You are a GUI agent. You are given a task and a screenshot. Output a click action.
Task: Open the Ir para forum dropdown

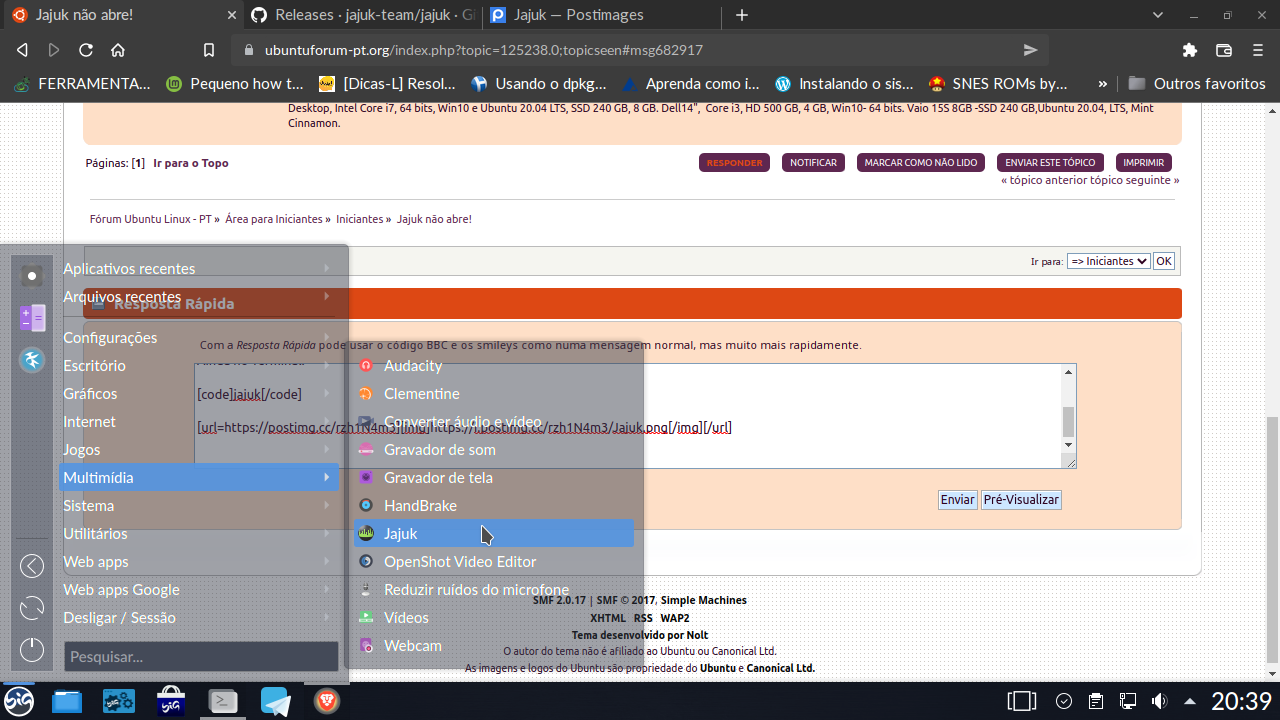[1108, 261]
